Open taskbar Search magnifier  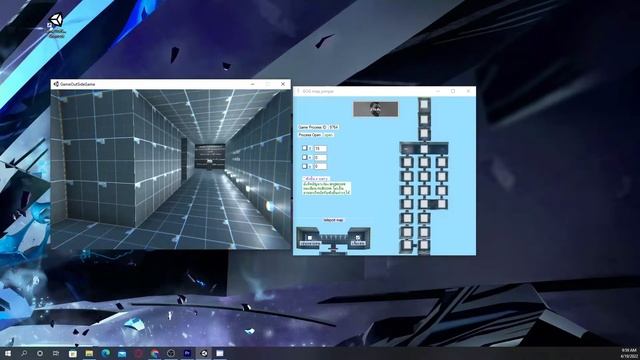[x=24, y=353]
